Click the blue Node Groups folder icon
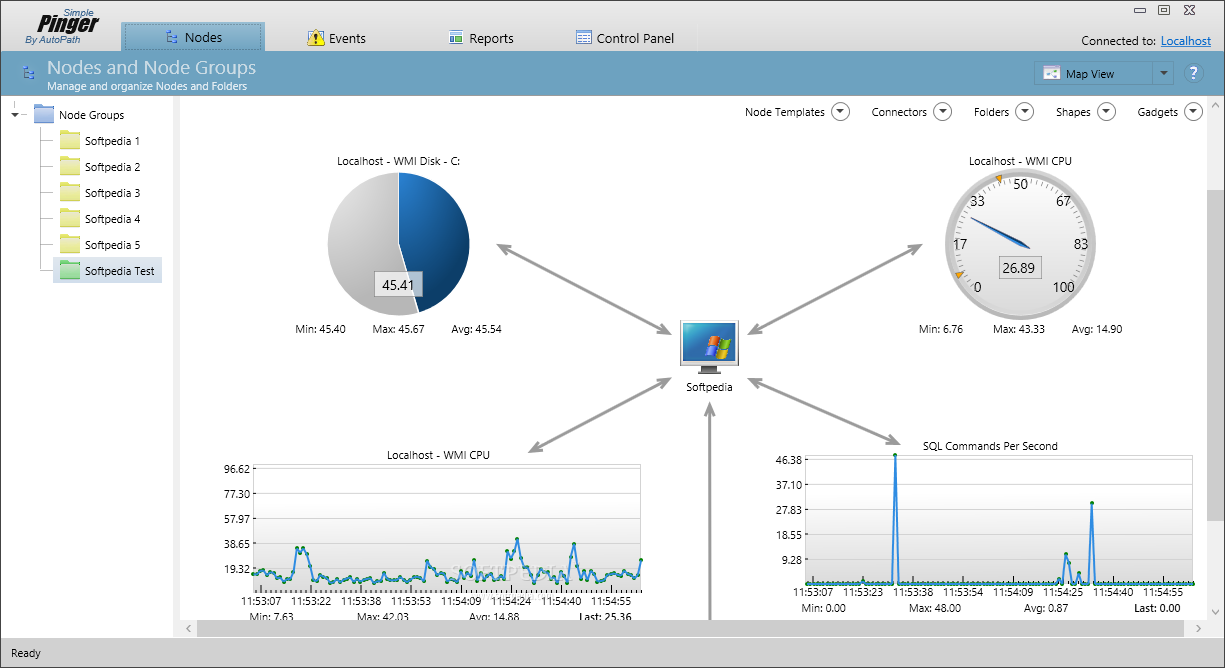The image size is (1225, 668). 44,114
